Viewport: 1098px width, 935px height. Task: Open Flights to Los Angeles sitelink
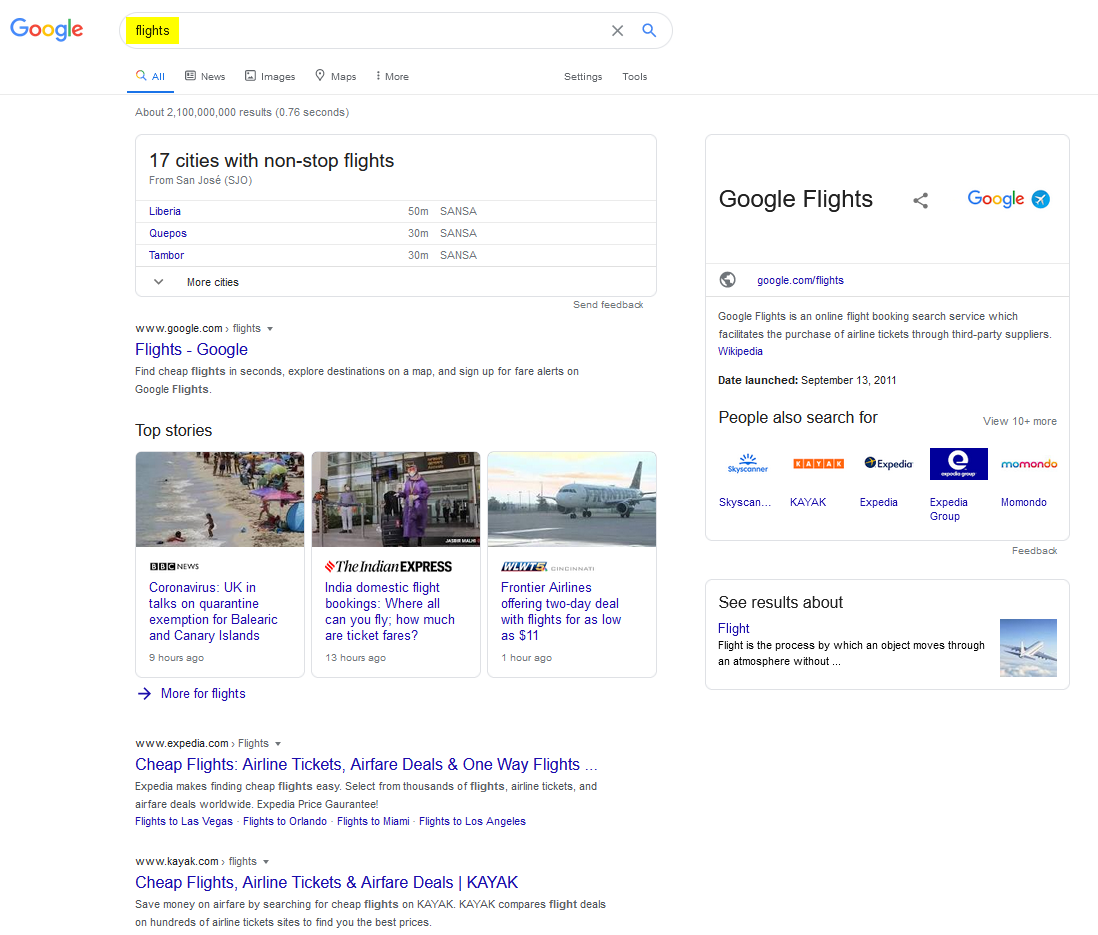472,821
